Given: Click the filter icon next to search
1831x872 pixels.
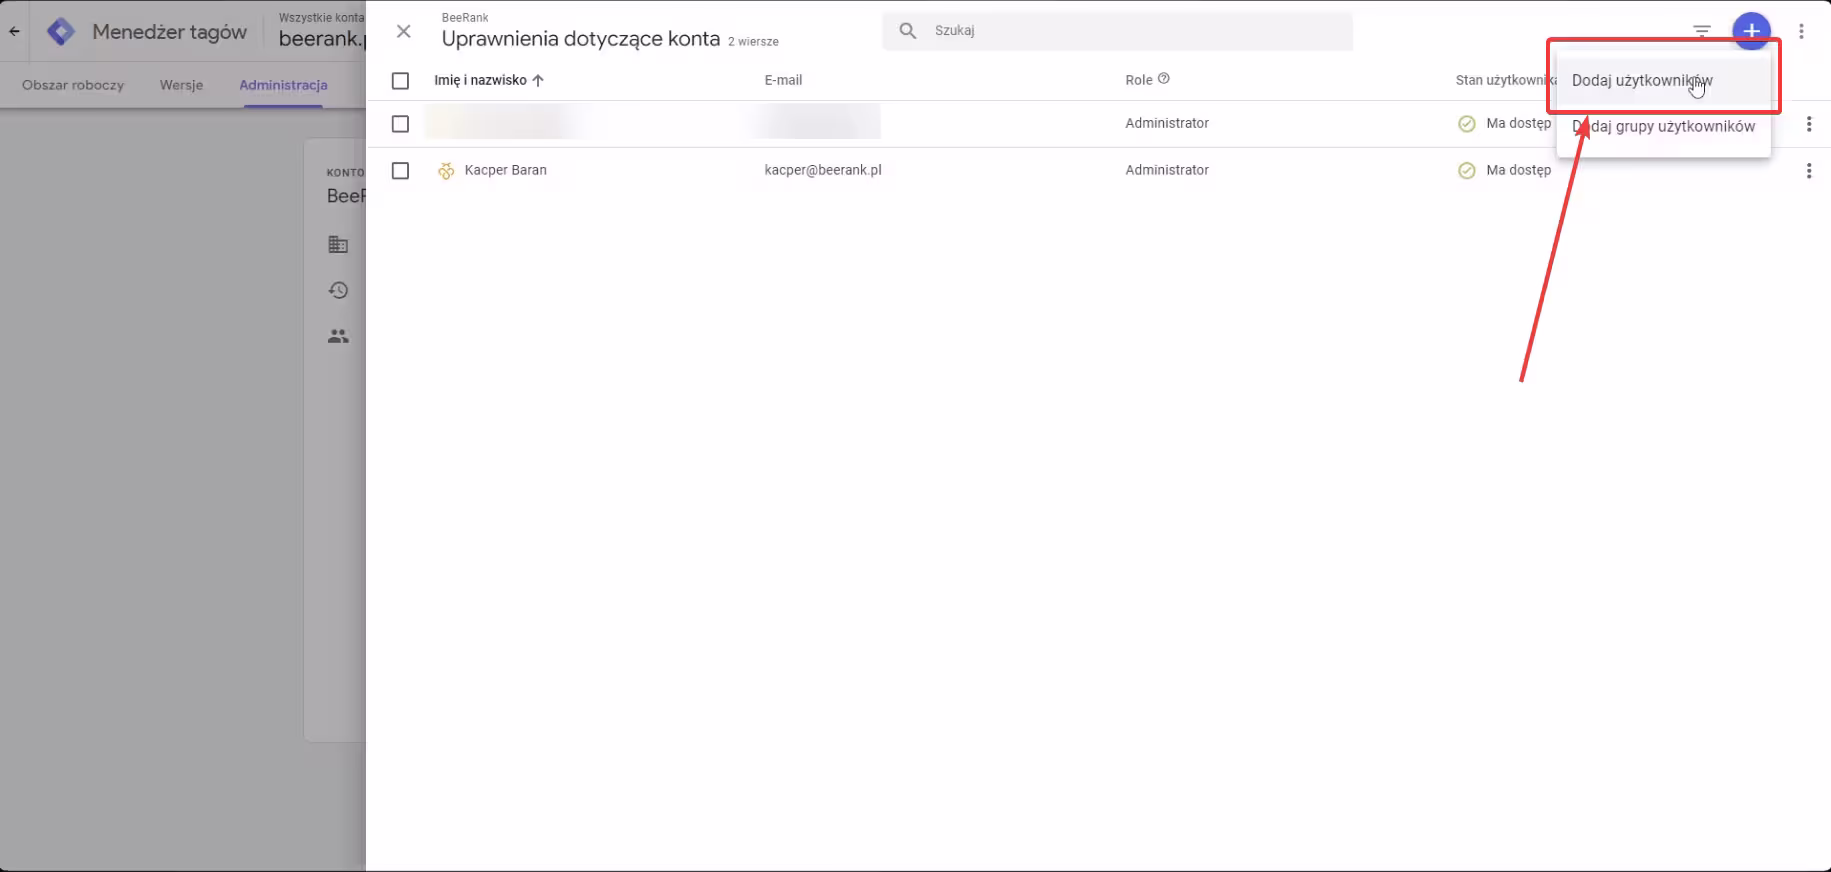Looking at the screenshot, I should pos(1701,31).
